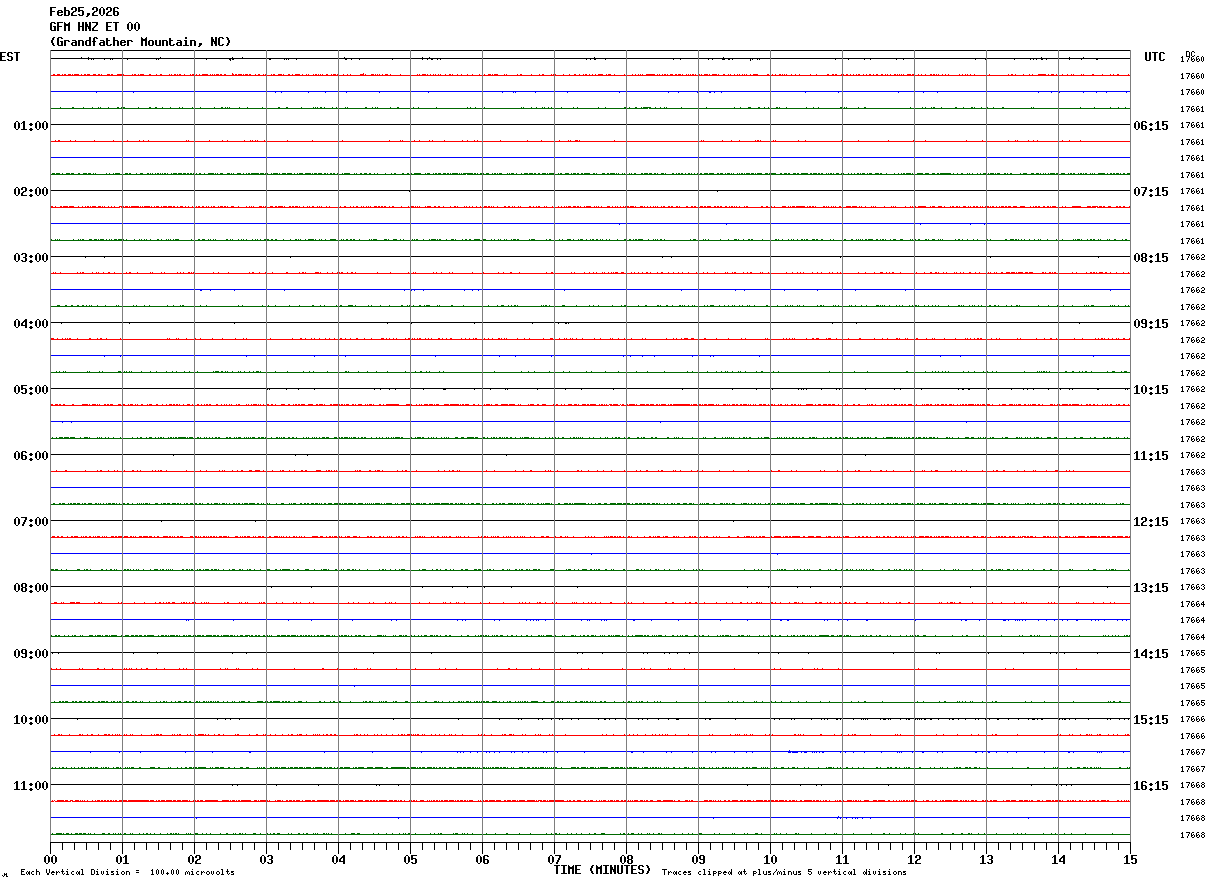Select the "05:00" EST row label

(x=31, y=389)
